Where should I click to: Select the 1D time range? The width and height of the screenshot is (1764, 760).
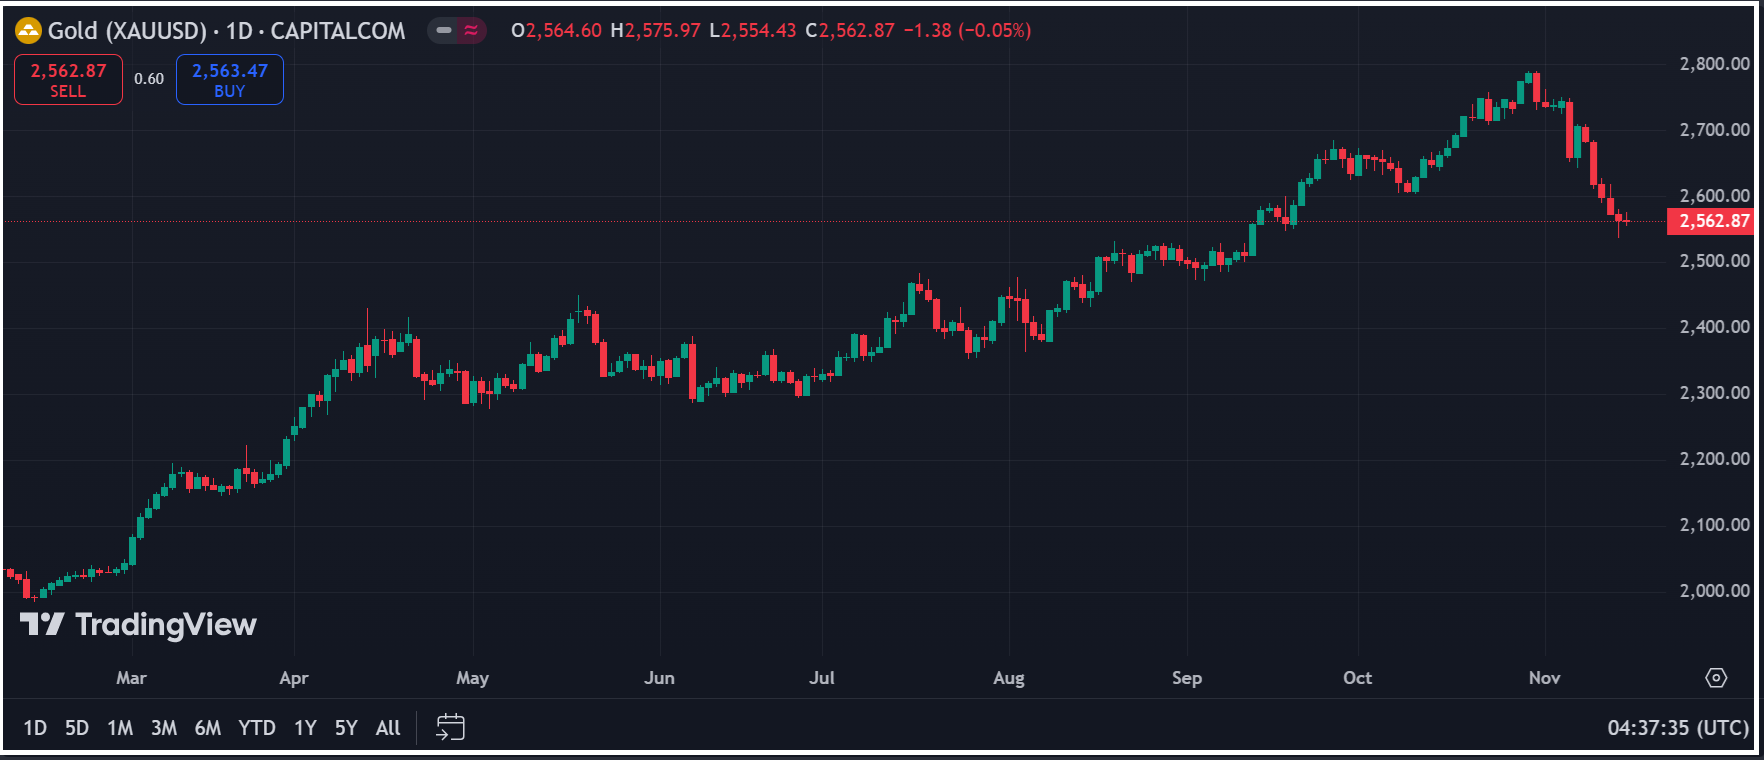(35, 728)
